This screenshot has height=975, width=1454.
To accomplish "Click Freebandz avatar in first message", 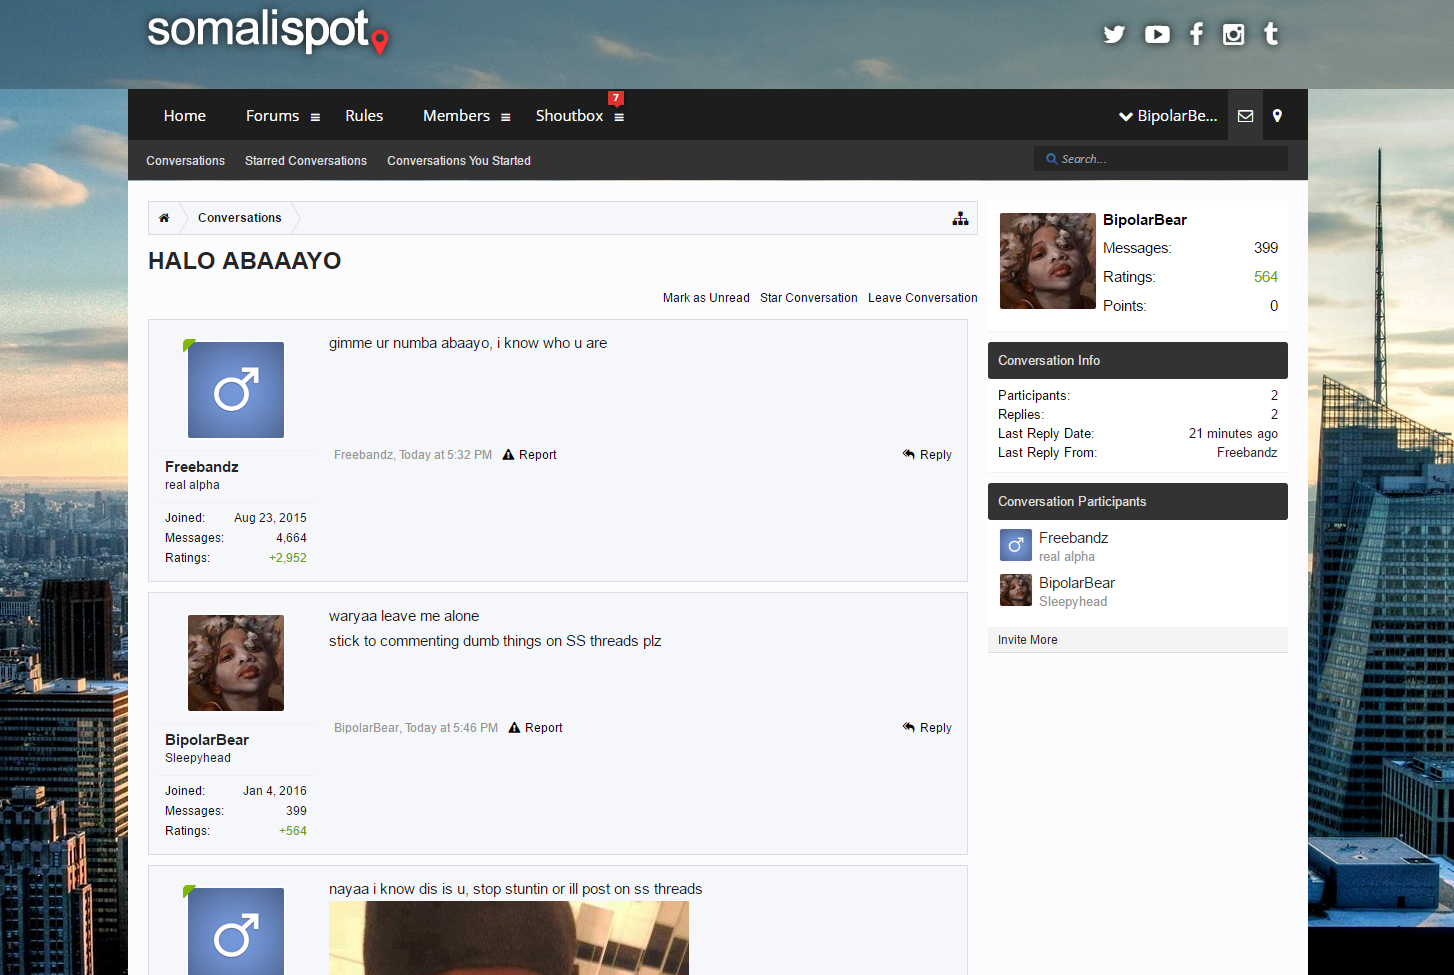I will pyautogui.click(x=236, y=390).
